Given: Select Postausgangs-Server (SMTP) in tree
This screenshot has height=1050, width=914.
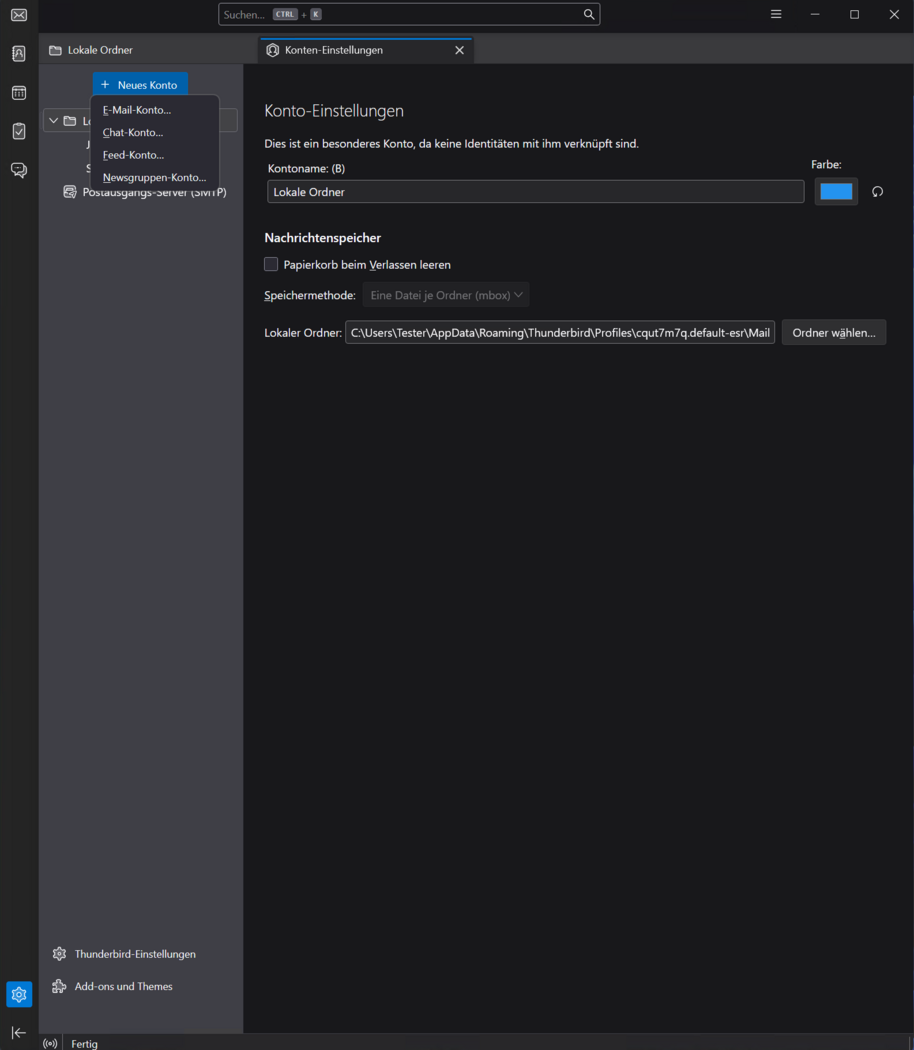Looking at the screenshot, I should [x=154, y=192].
